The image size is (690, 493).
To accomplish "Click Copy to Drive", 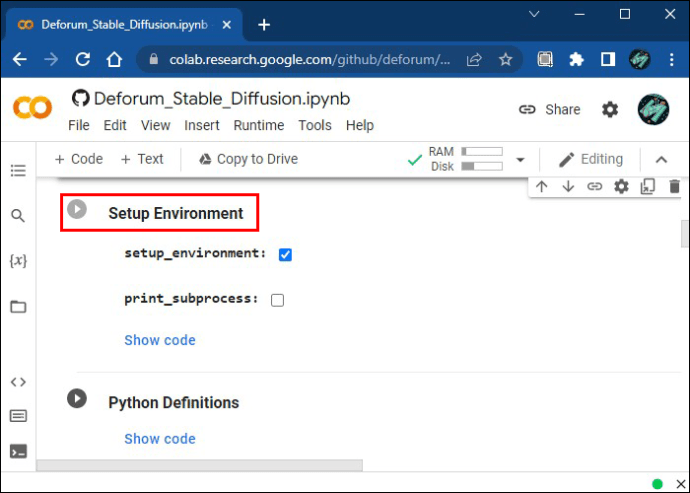I will [248, 159].
